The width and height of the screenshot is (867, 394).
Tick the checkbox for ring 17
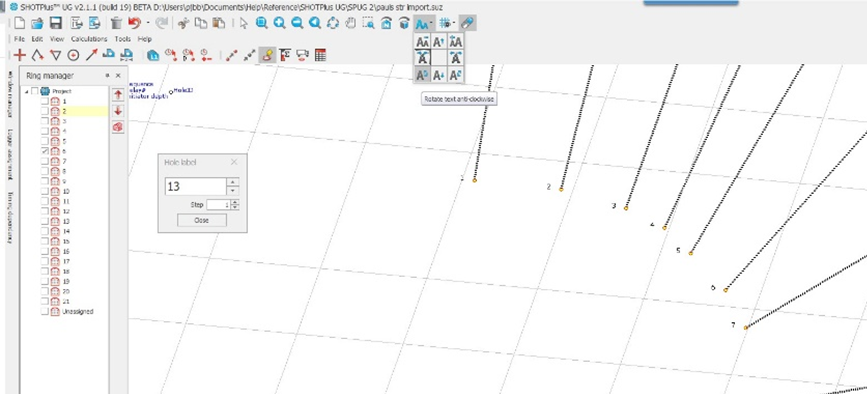45,261
